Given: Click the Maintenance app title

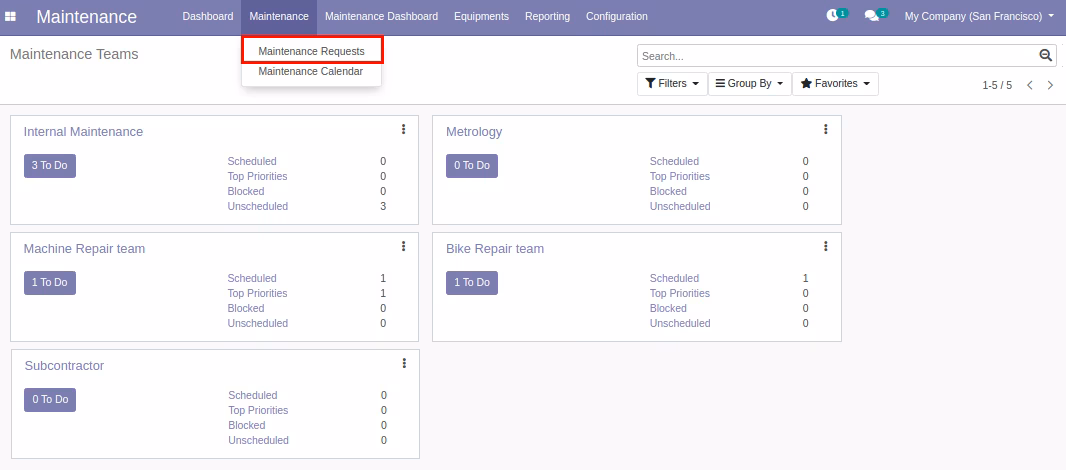Looking at the screenshot, I should pyautogui.click(x=86, y=16).
